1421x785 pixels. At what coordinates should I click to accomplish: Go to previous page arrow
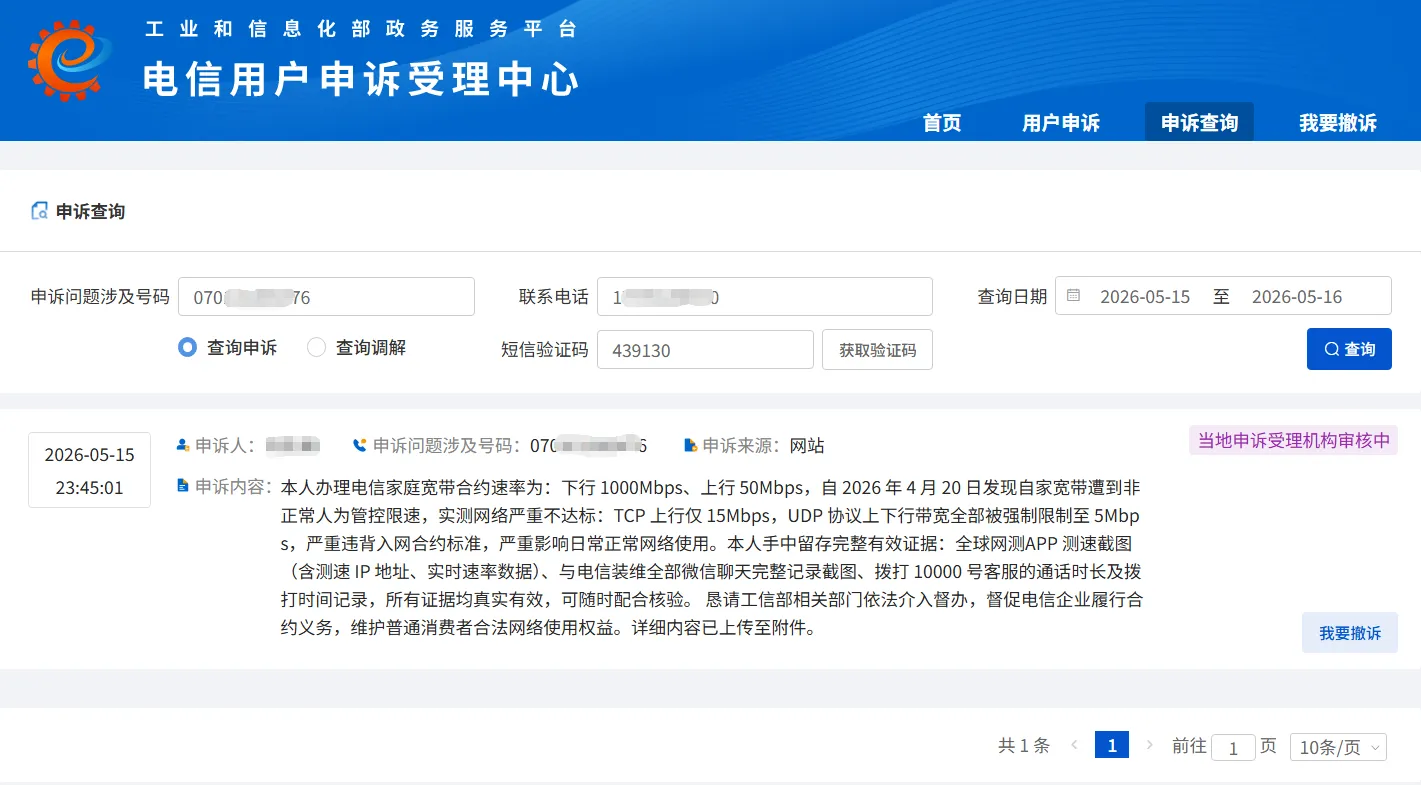tap(1074, 745)
